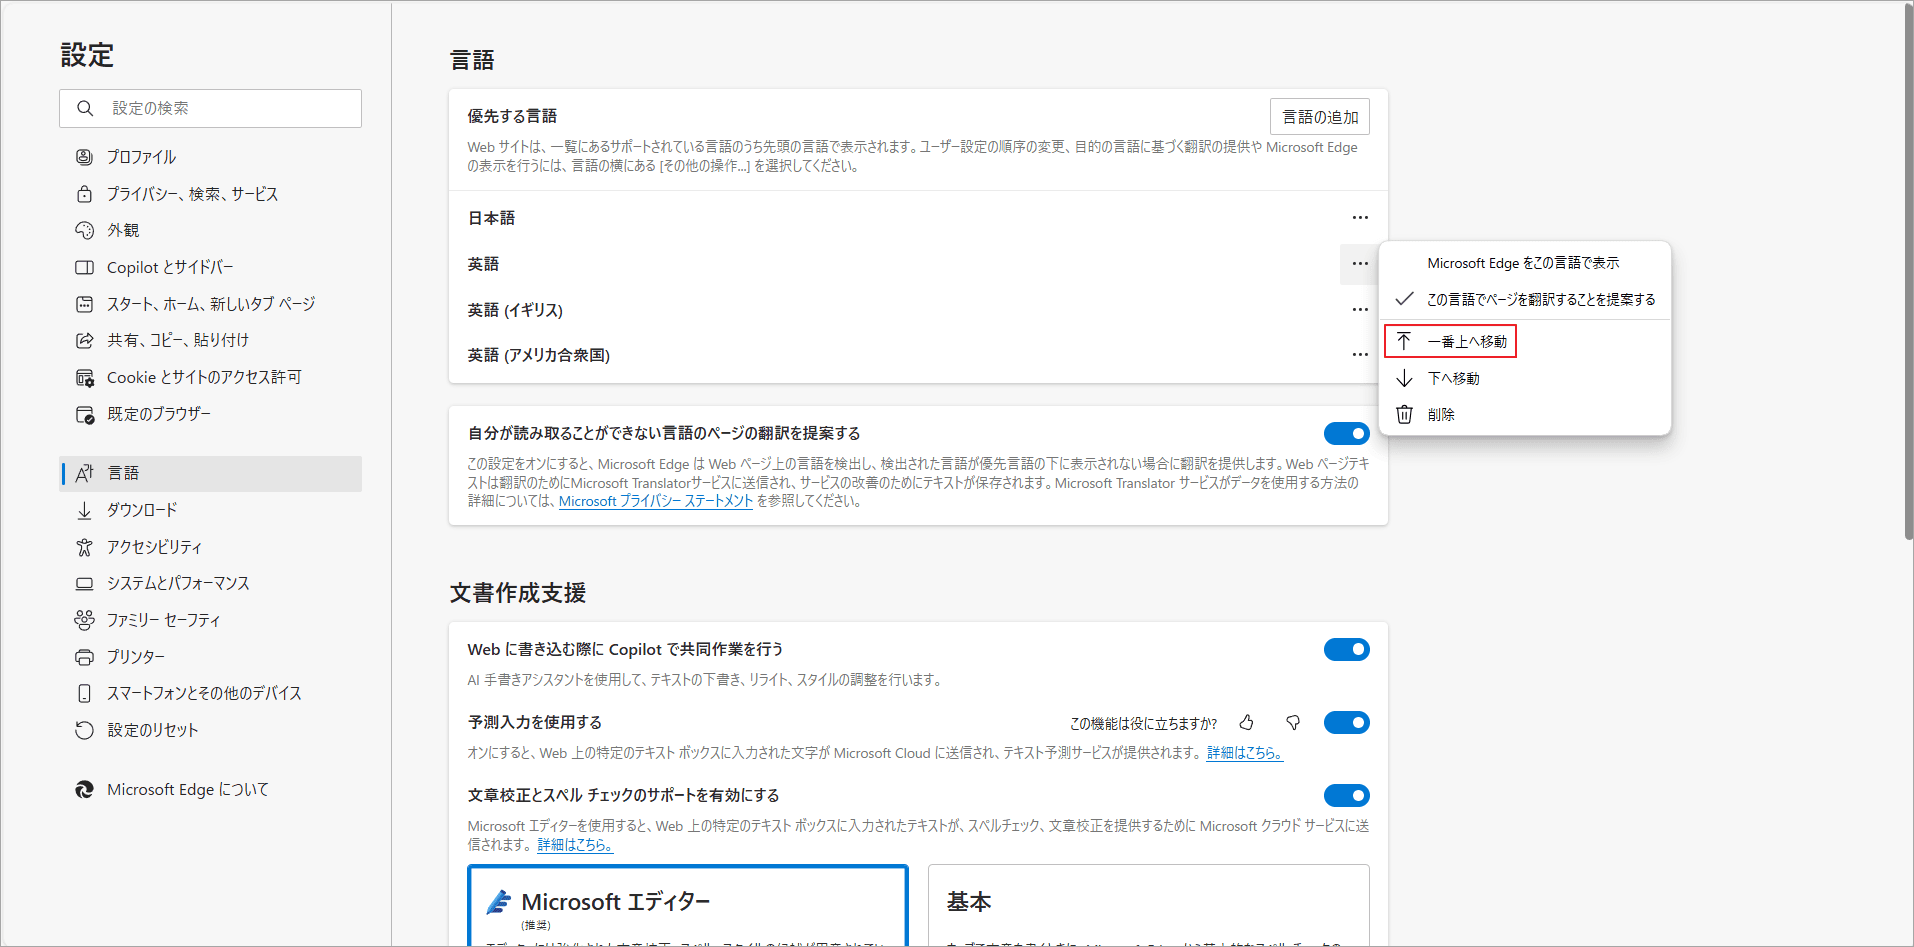Click the thumbs down feedback icon

point(1293,722)
